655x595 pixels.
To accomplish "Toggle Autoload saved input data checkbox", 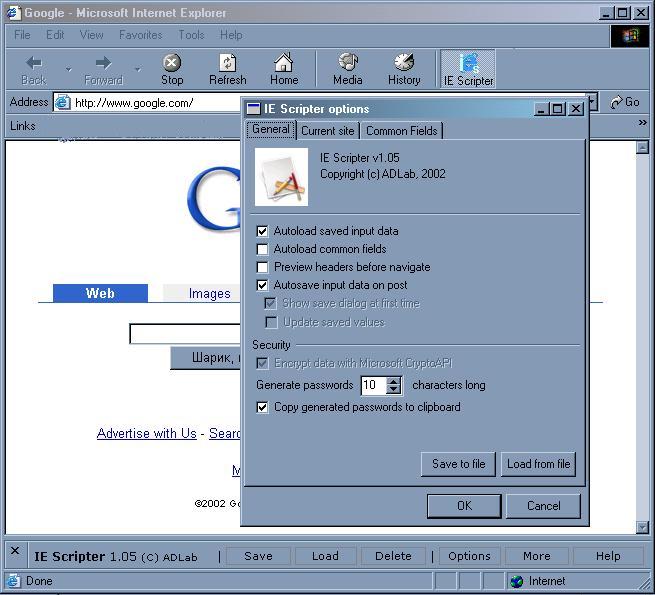I will [262, 231].
